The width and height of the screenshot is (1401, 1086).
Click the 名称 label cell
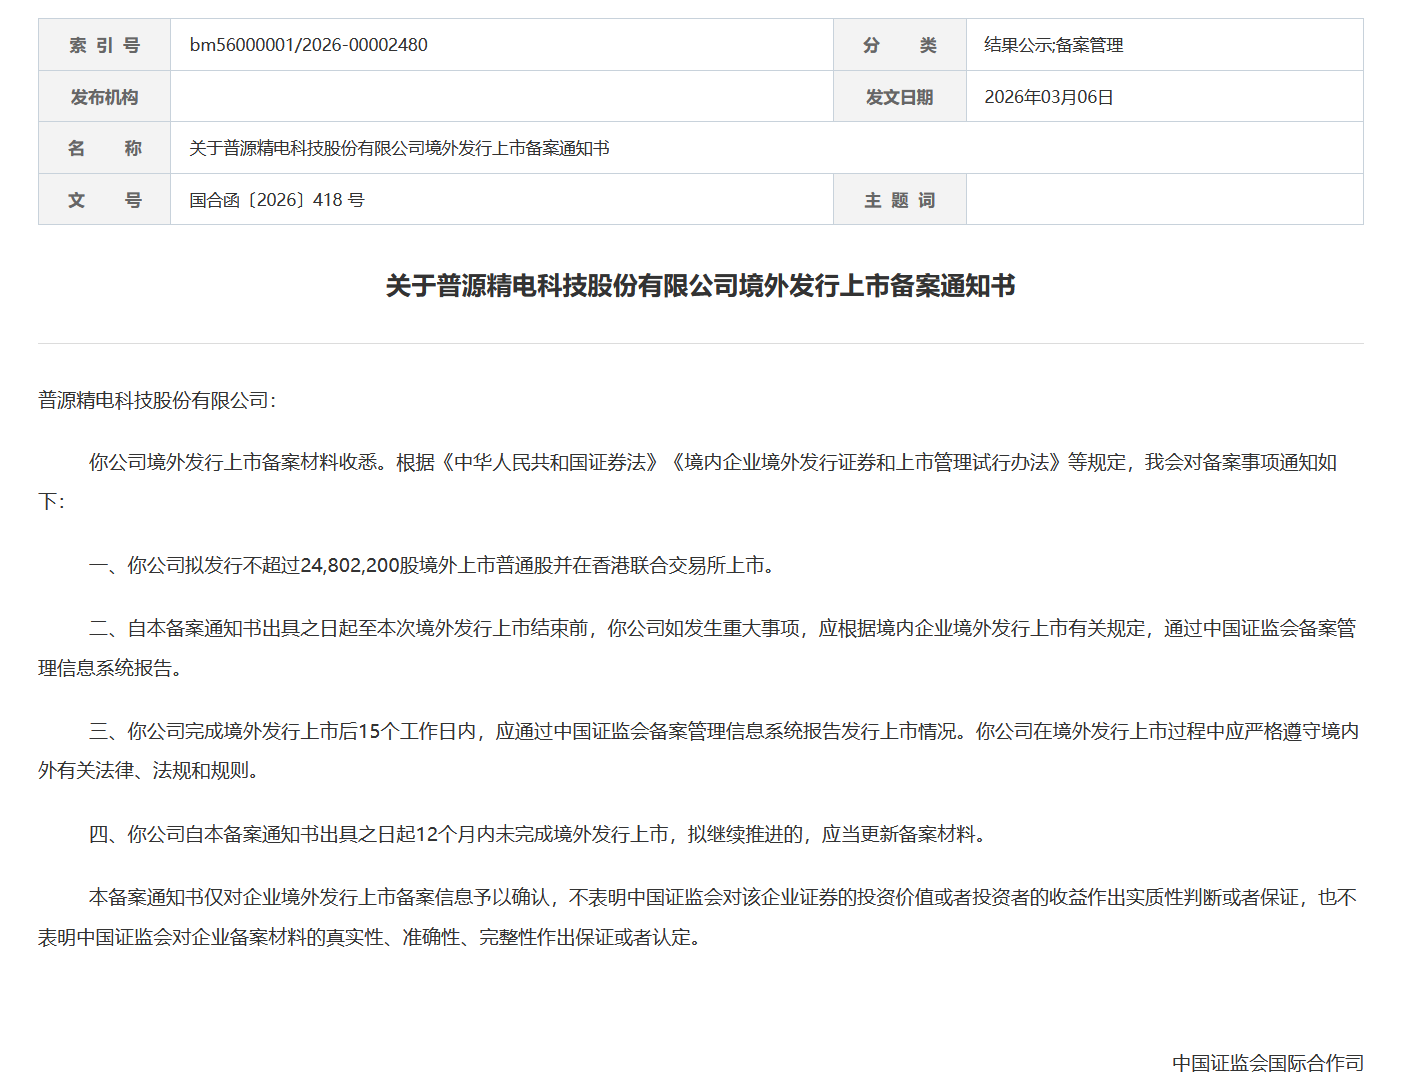click(105, 148)
